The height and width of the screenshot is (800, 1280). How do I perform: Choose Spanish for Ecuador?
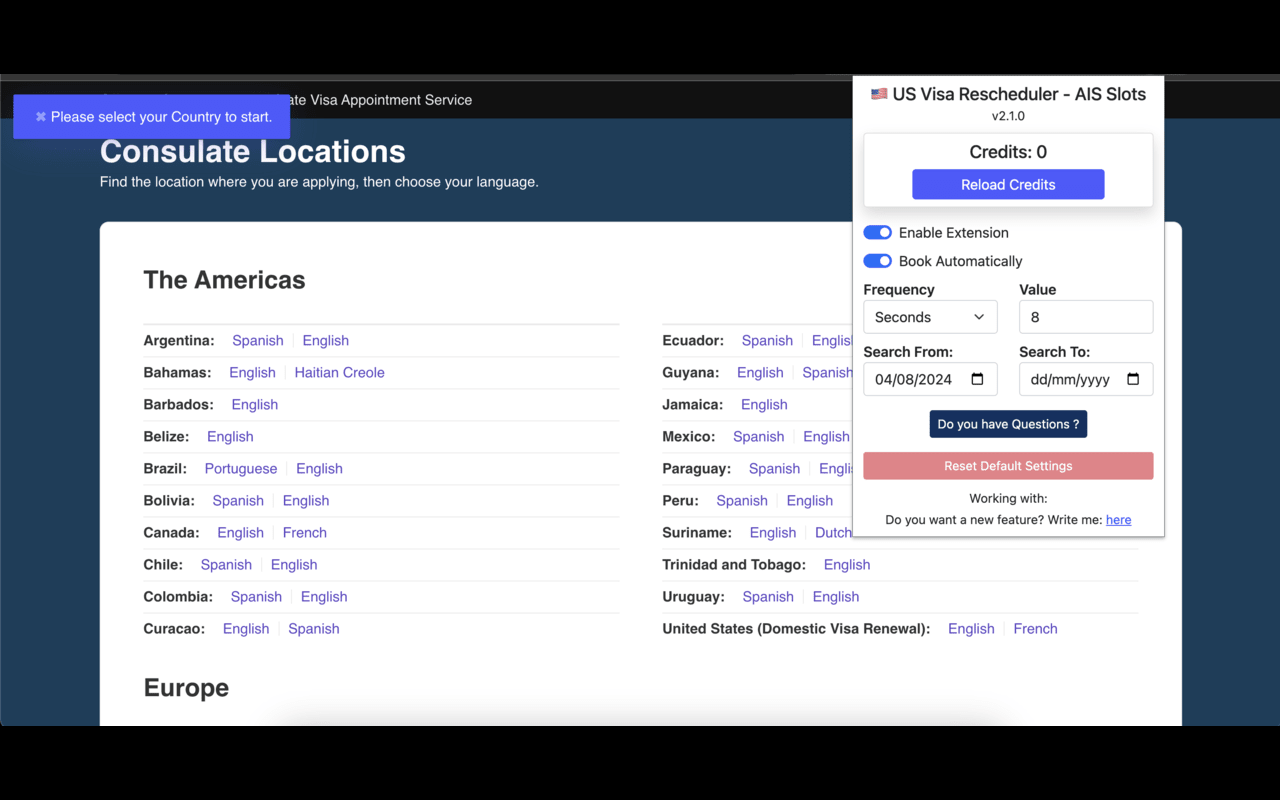pyautogui.click(x=767, y=341)
